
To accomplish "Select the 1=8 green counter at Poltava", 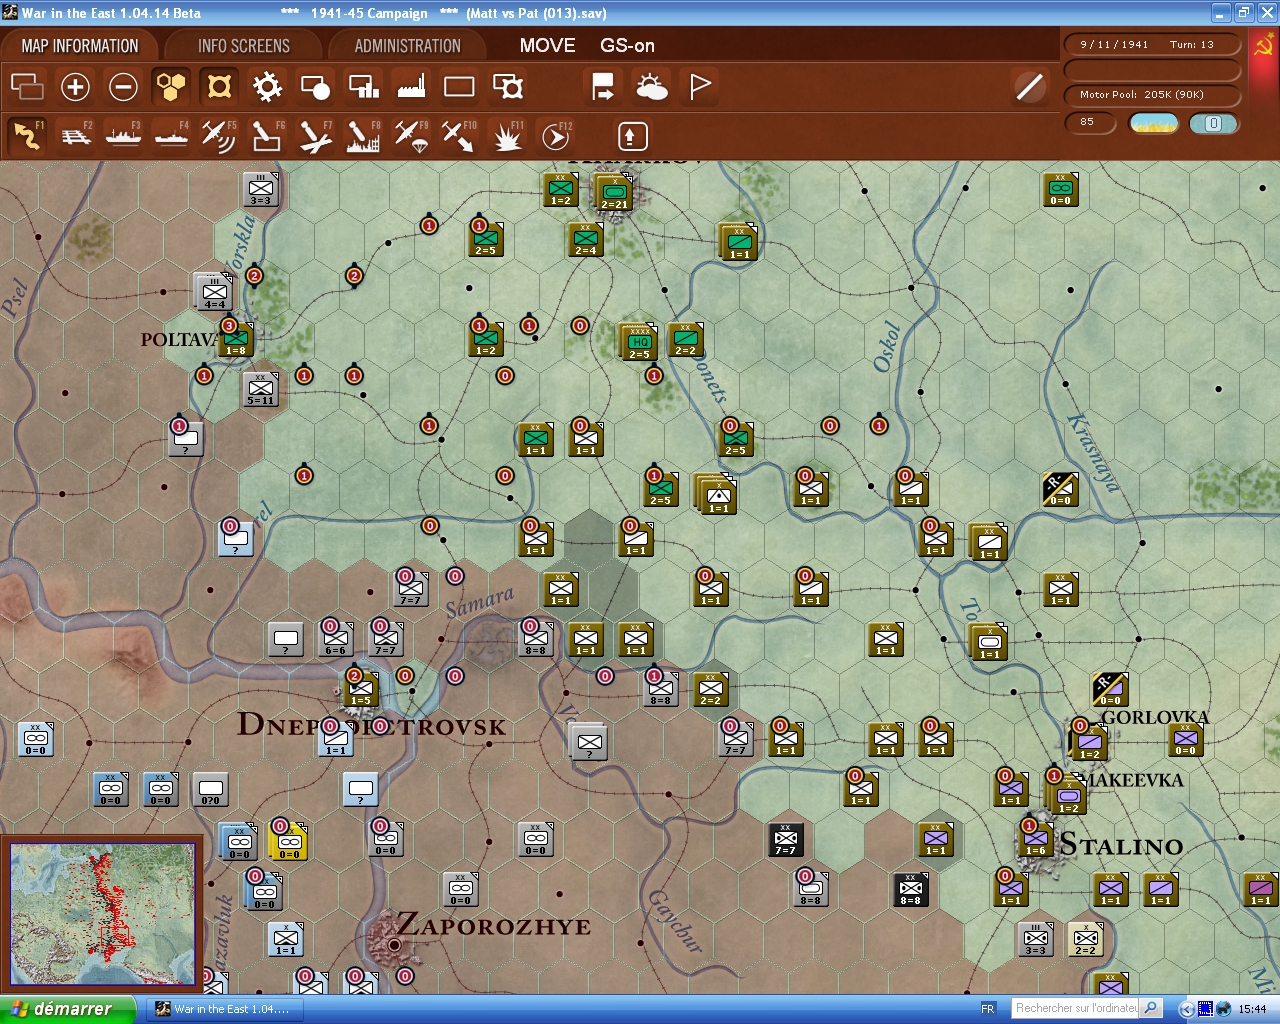I will (236, 338).
